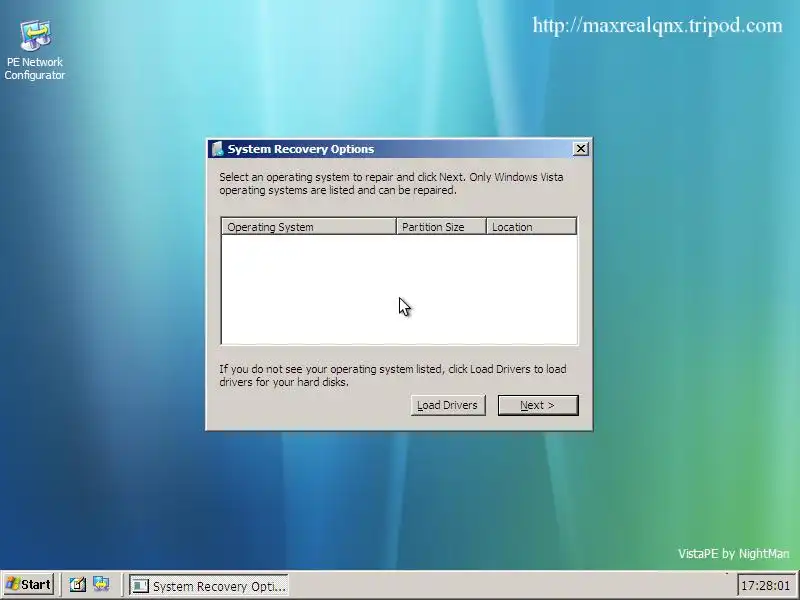Click the taskbar clock showing 17:28:01
The width and height of the screenshot is (800, 600).
click(x=765, y=585)
